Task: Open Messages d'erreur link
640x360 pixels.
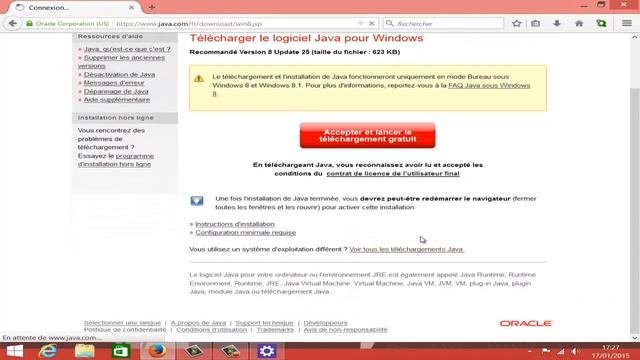Action: (114, 83)
